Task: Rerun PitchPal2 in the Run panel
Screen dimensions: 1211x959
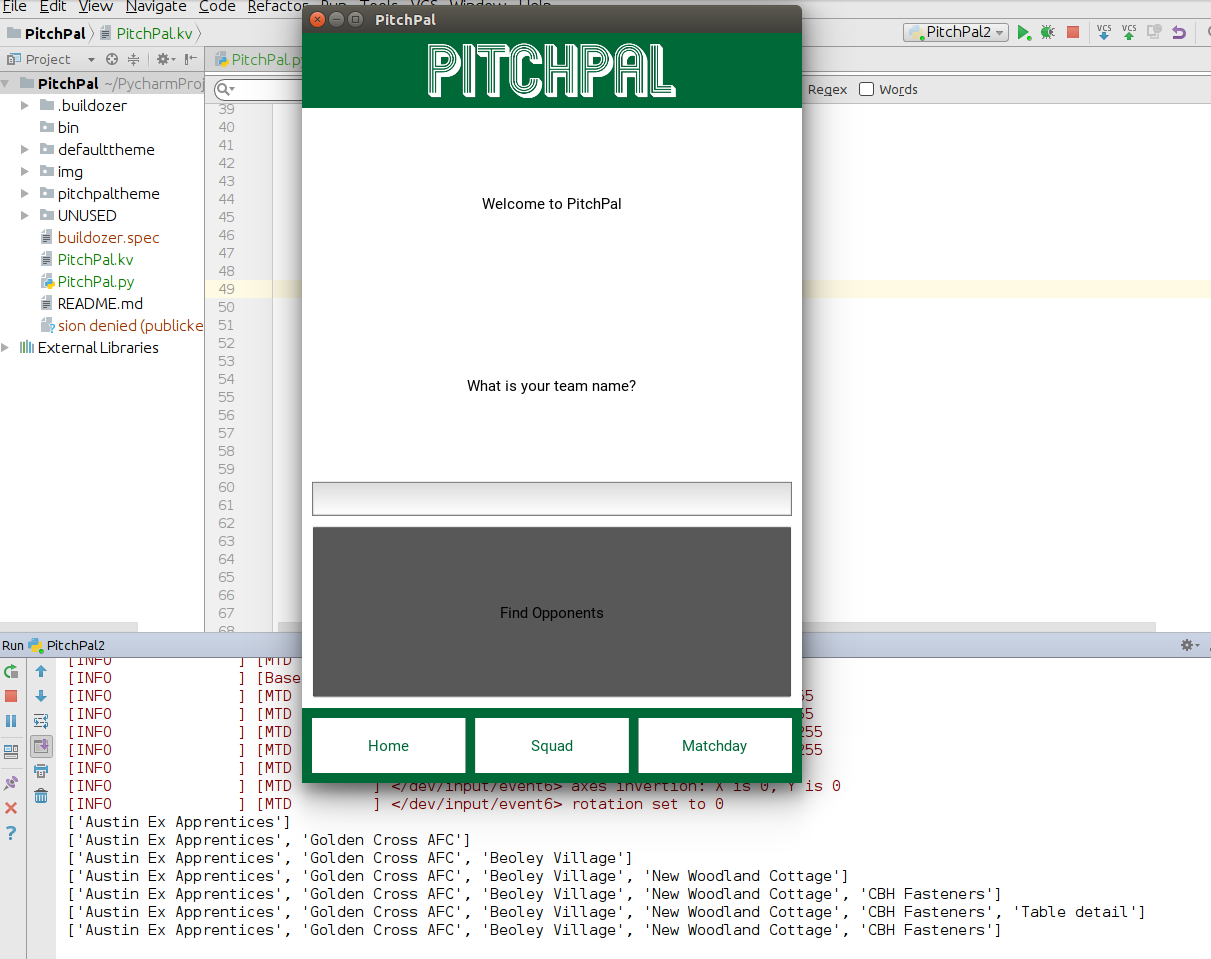Action: tap(11, 671)
